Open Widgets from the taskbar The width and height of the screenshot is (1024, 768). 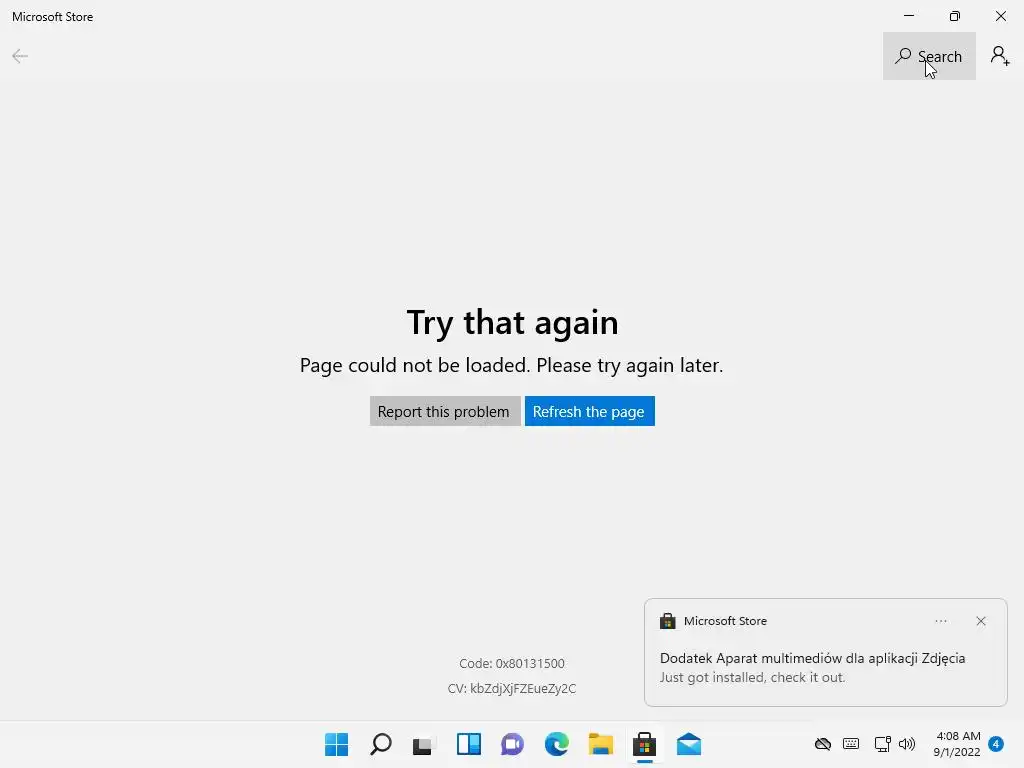(469, 744)
